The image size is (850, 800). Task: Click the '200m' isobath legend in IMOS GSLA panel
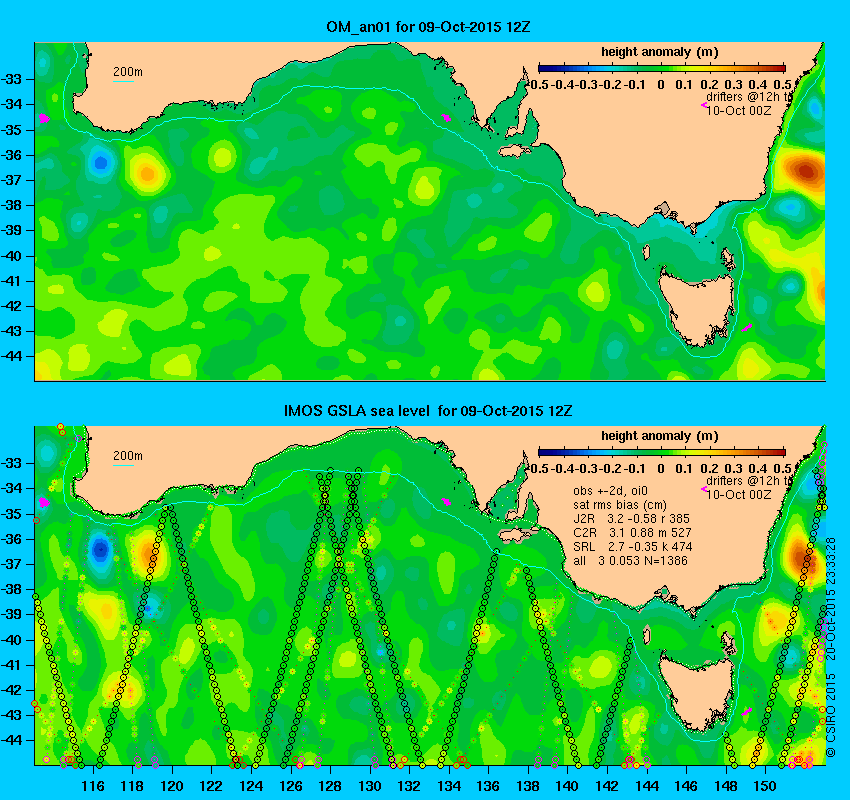[x=127, y=459]
